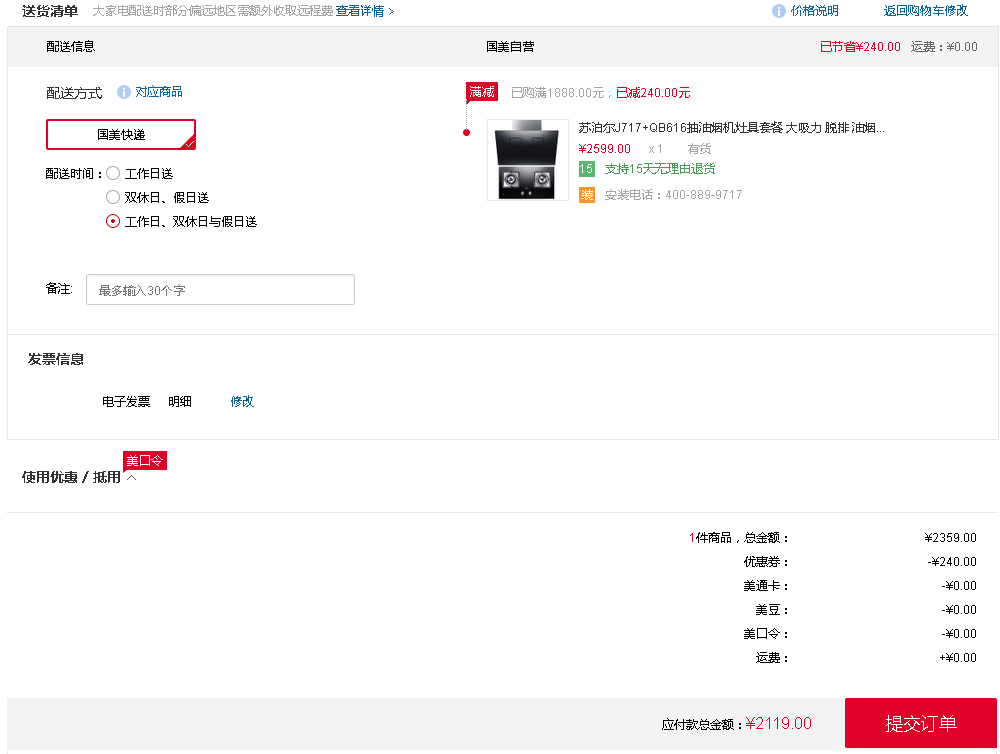Open product title 苏泊尔J717+QB616抽油烟机灶具套餐
1000x754 pixels.
(732, 128)
